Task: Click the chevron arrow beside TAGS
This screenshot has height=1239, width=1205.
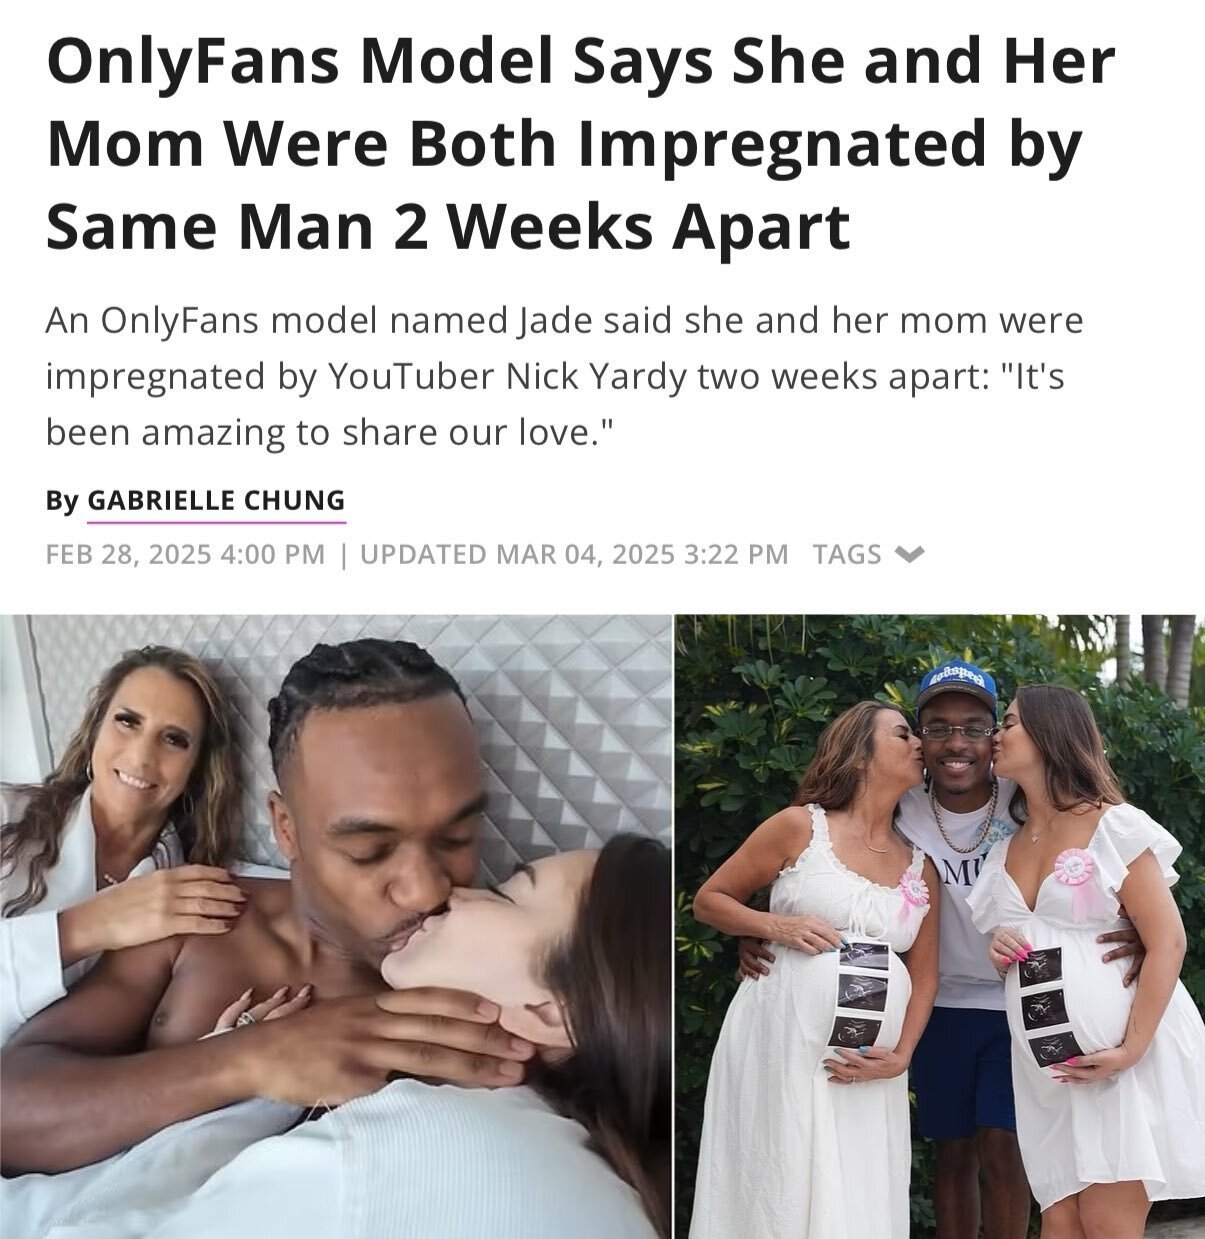Action: pos(910,553)
